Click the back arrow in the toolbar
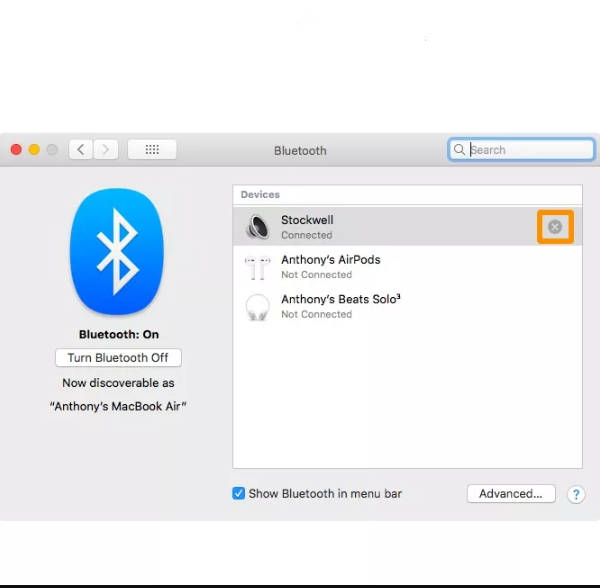The image size is (600, 588). coord(81,150)
